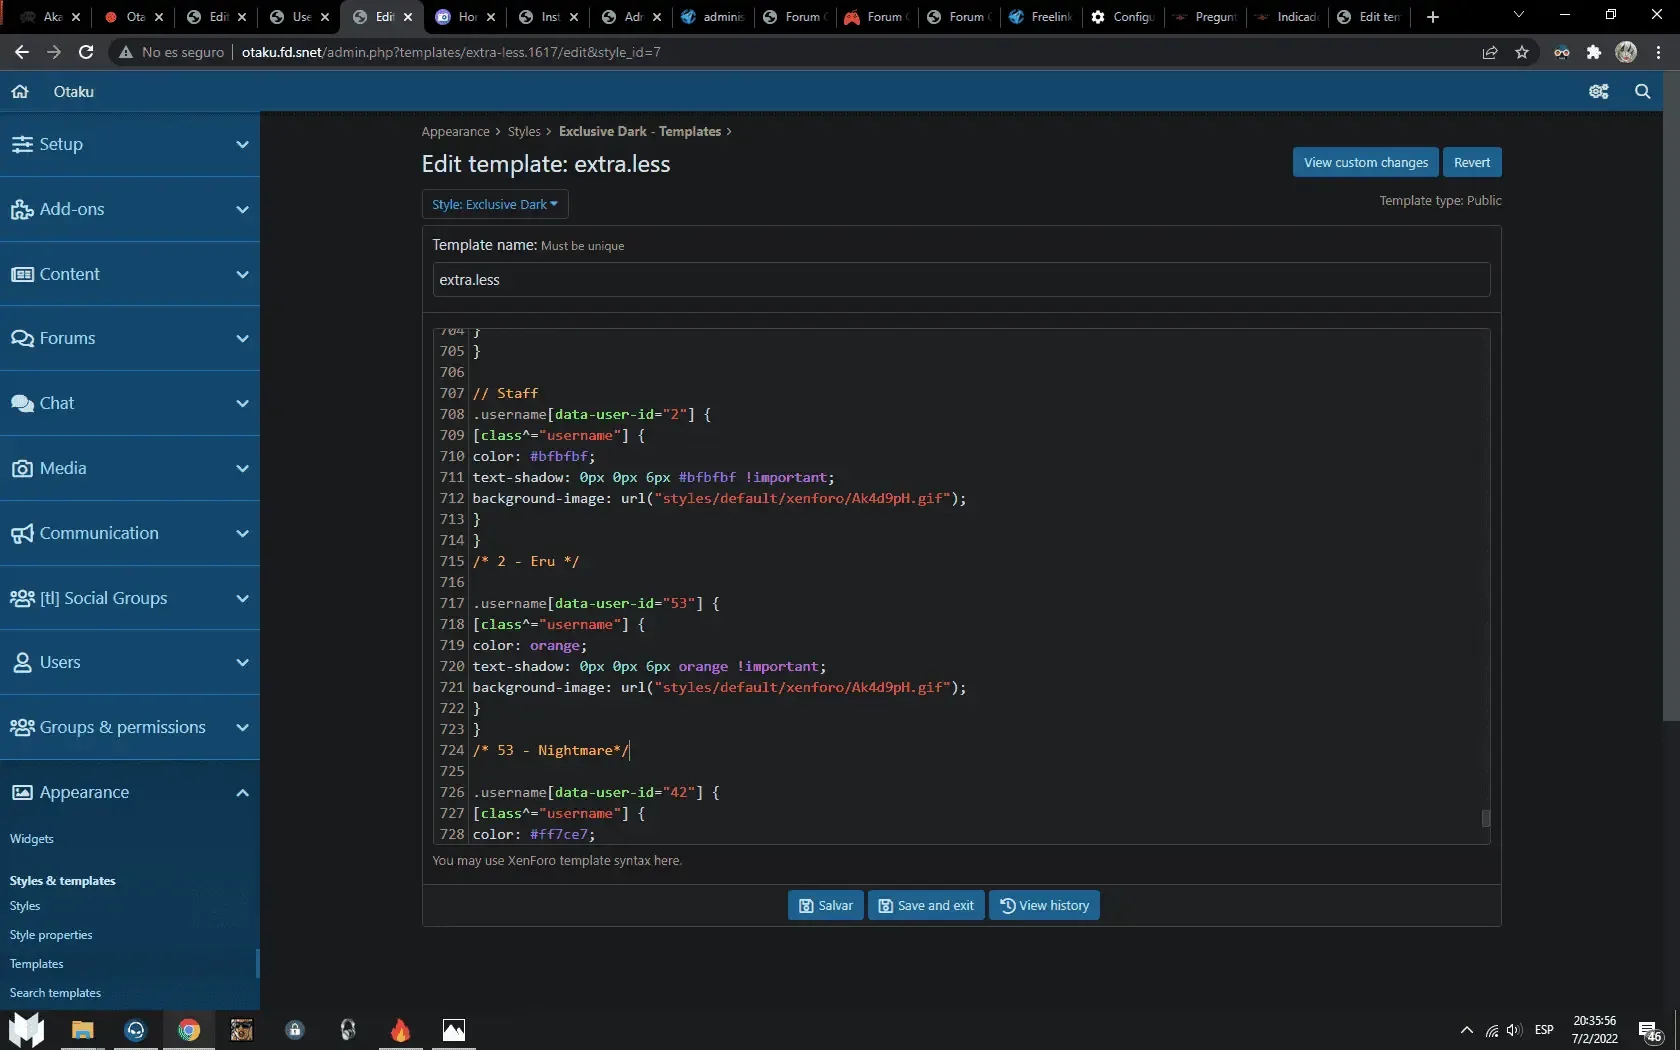Image resolution: width=1680 pixels, height=1050 pixels.
Task: Open the volume icon in system tray
Action: pos(1513,1030)
